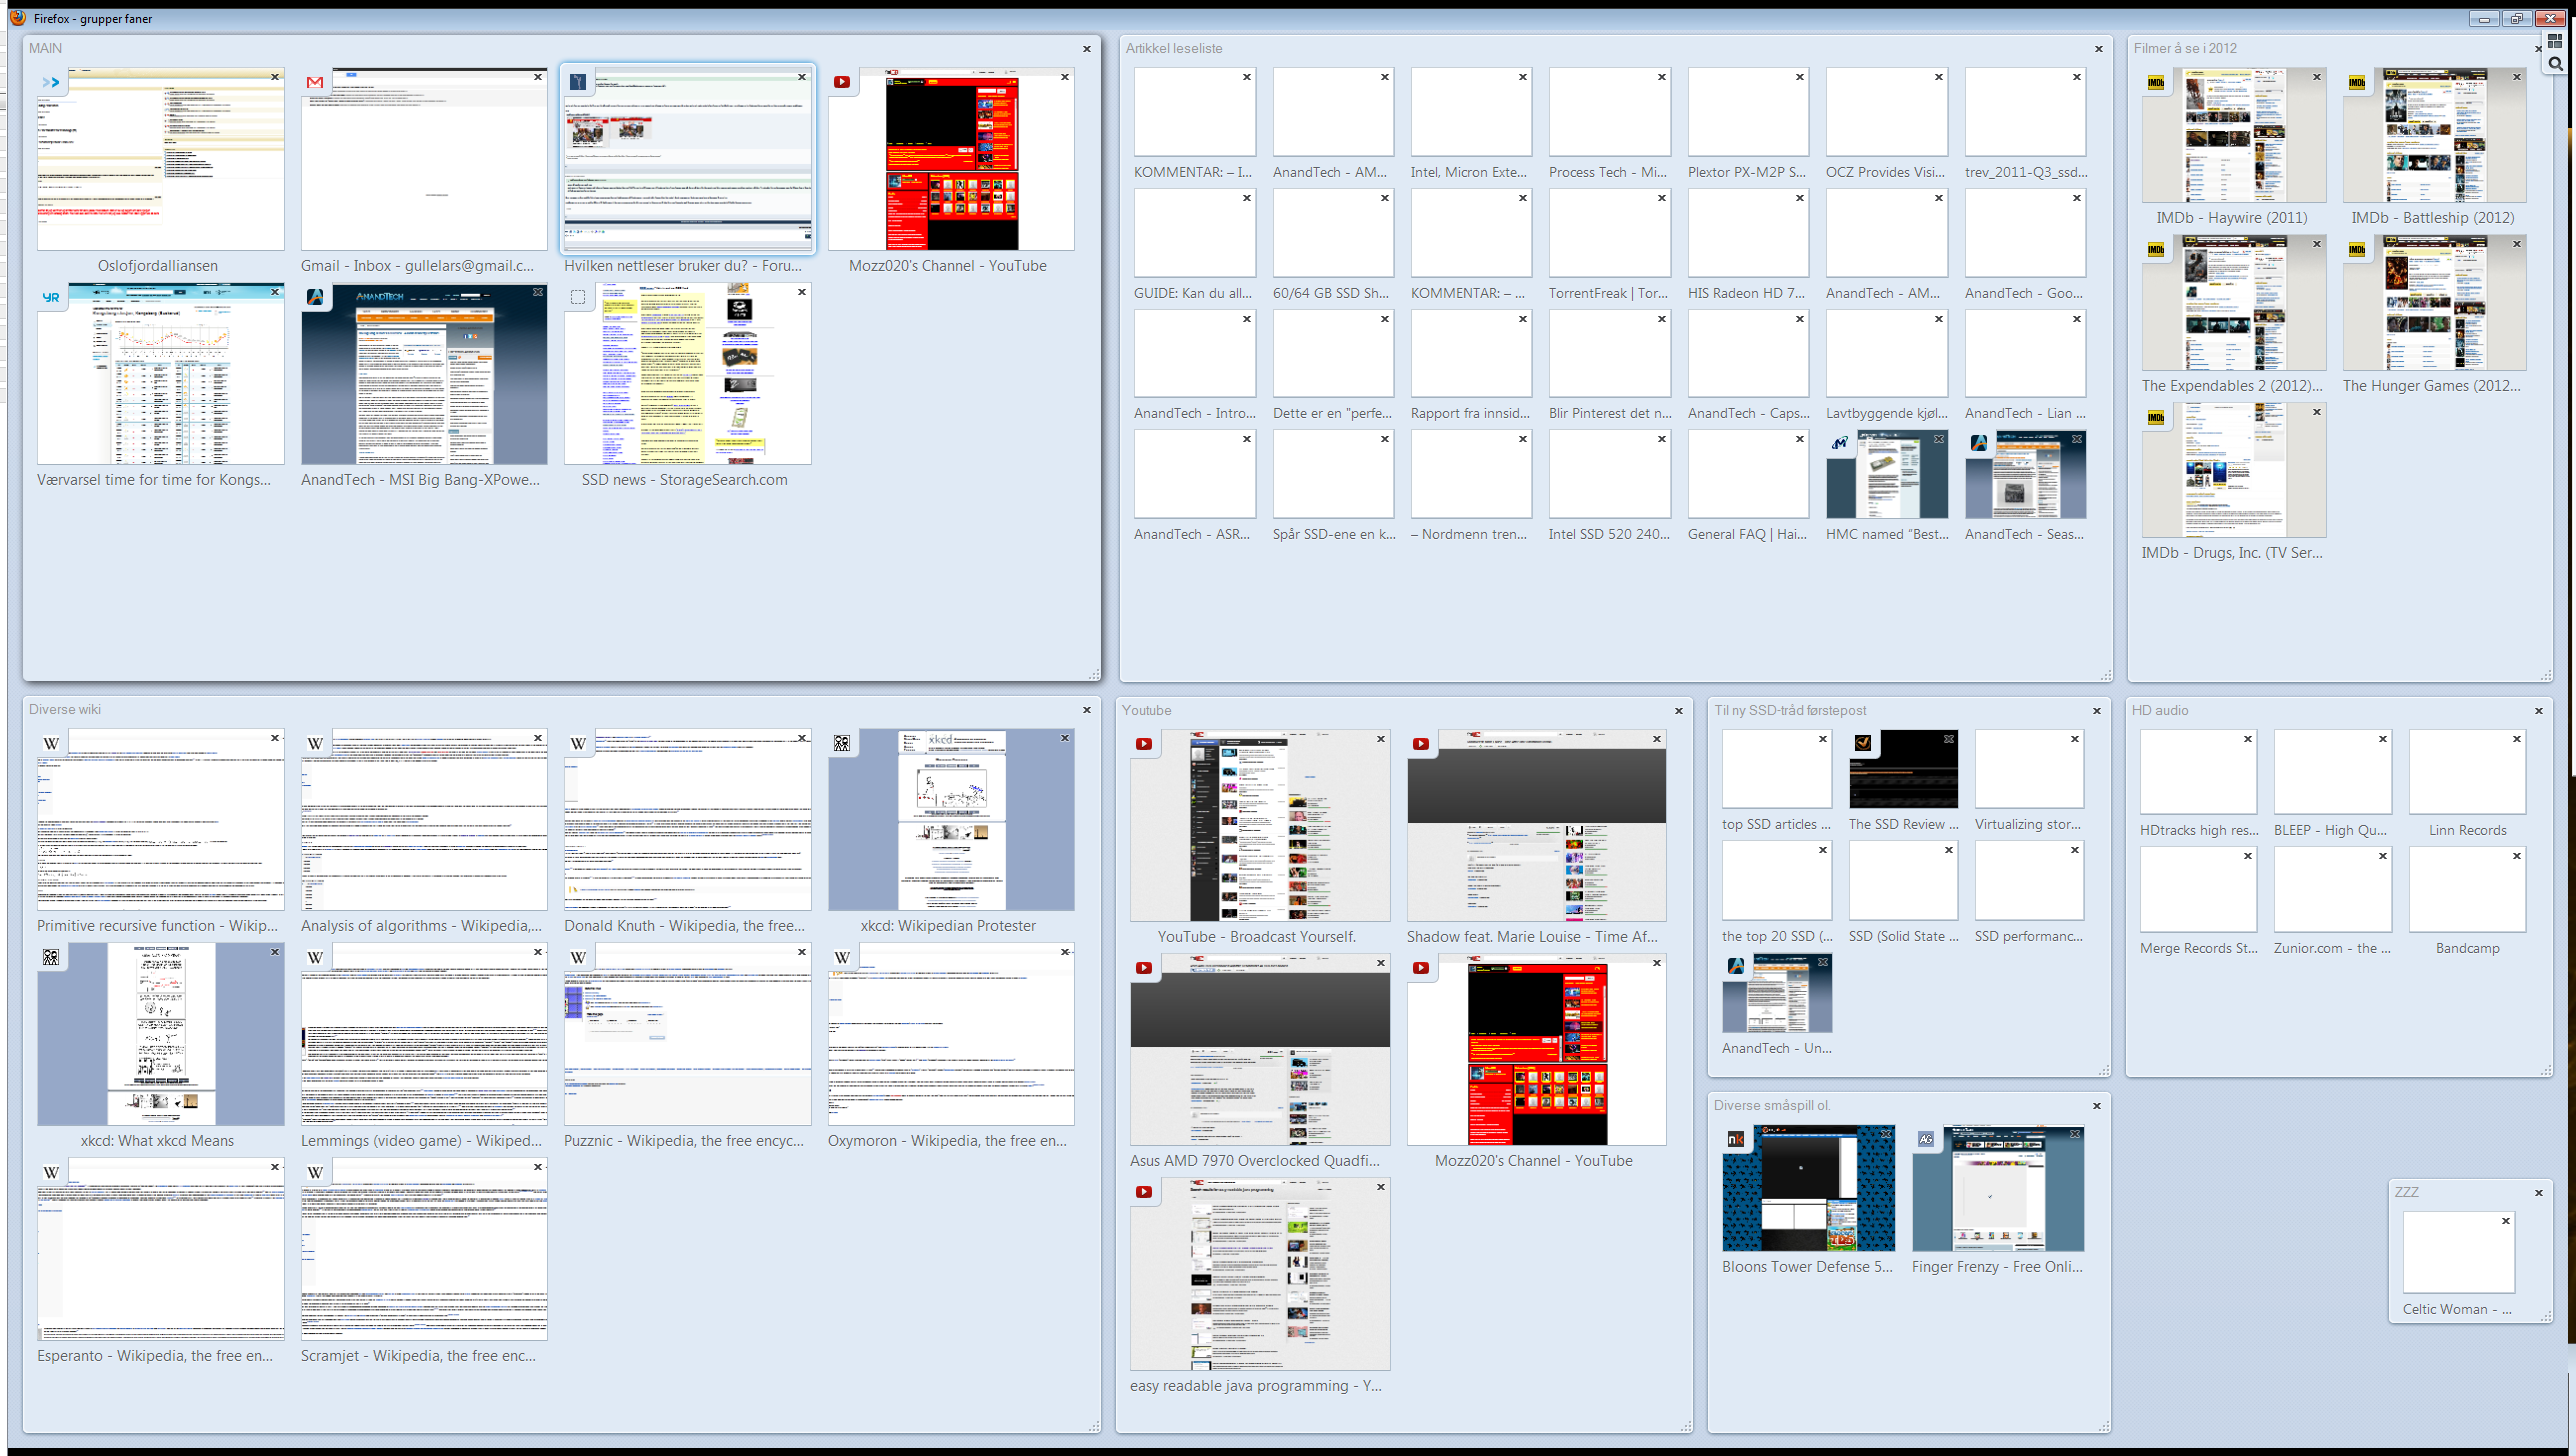Viewport: 2576px width, 1456px height.
Task: Open the Oslofjordalliansen tab thumbnail
Action: coord(161,159)
